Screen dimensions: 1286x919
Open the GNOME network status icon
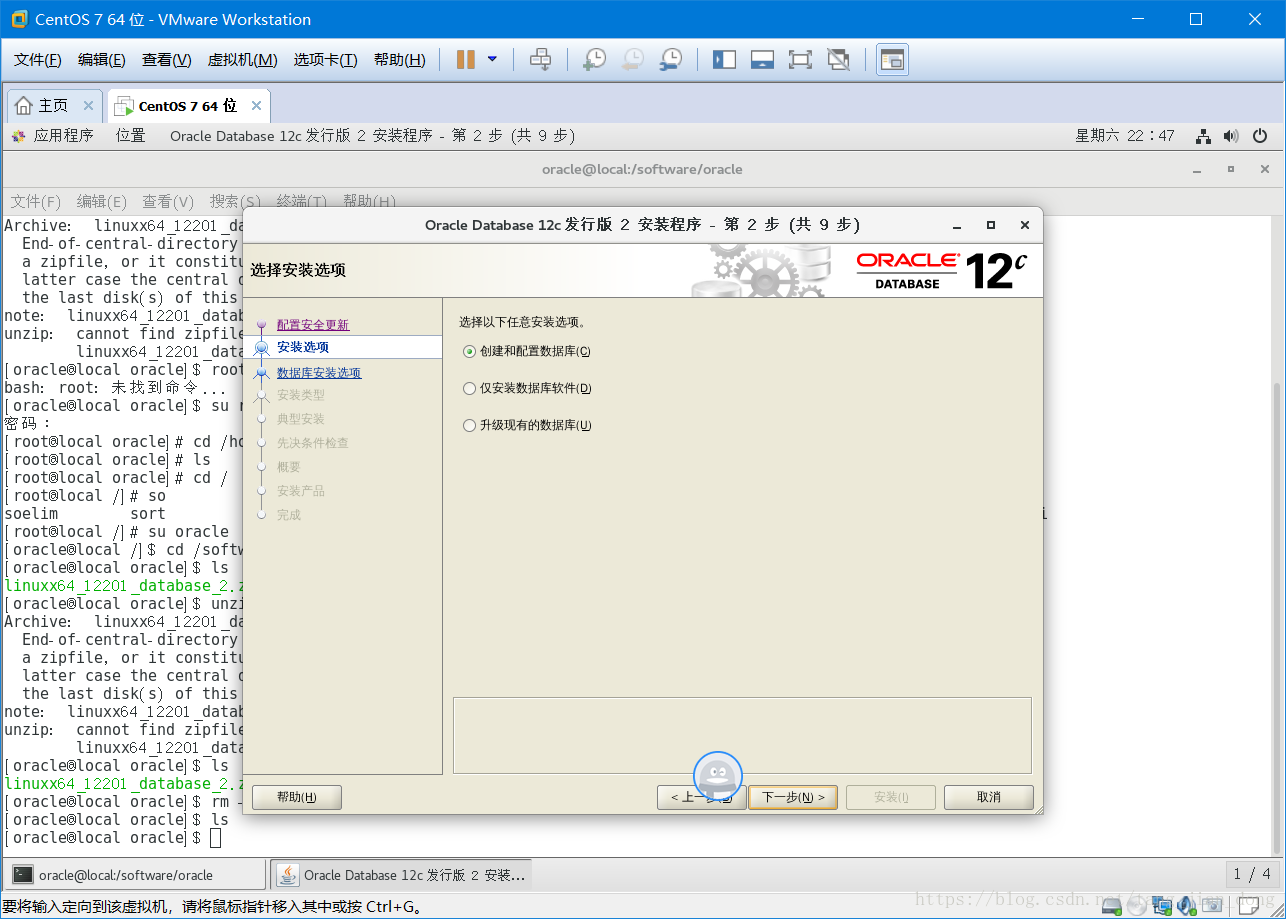1204,136
